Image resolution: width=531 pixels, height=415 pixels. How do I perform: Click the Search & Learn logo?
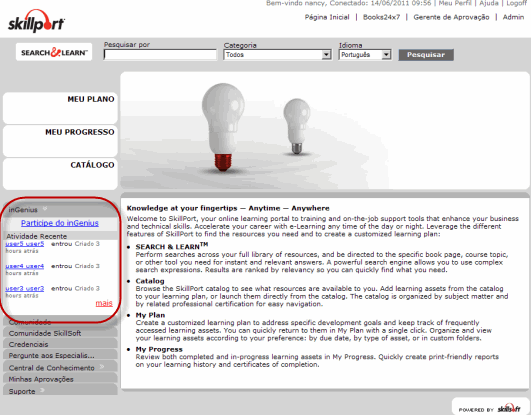tap(54, 52)
